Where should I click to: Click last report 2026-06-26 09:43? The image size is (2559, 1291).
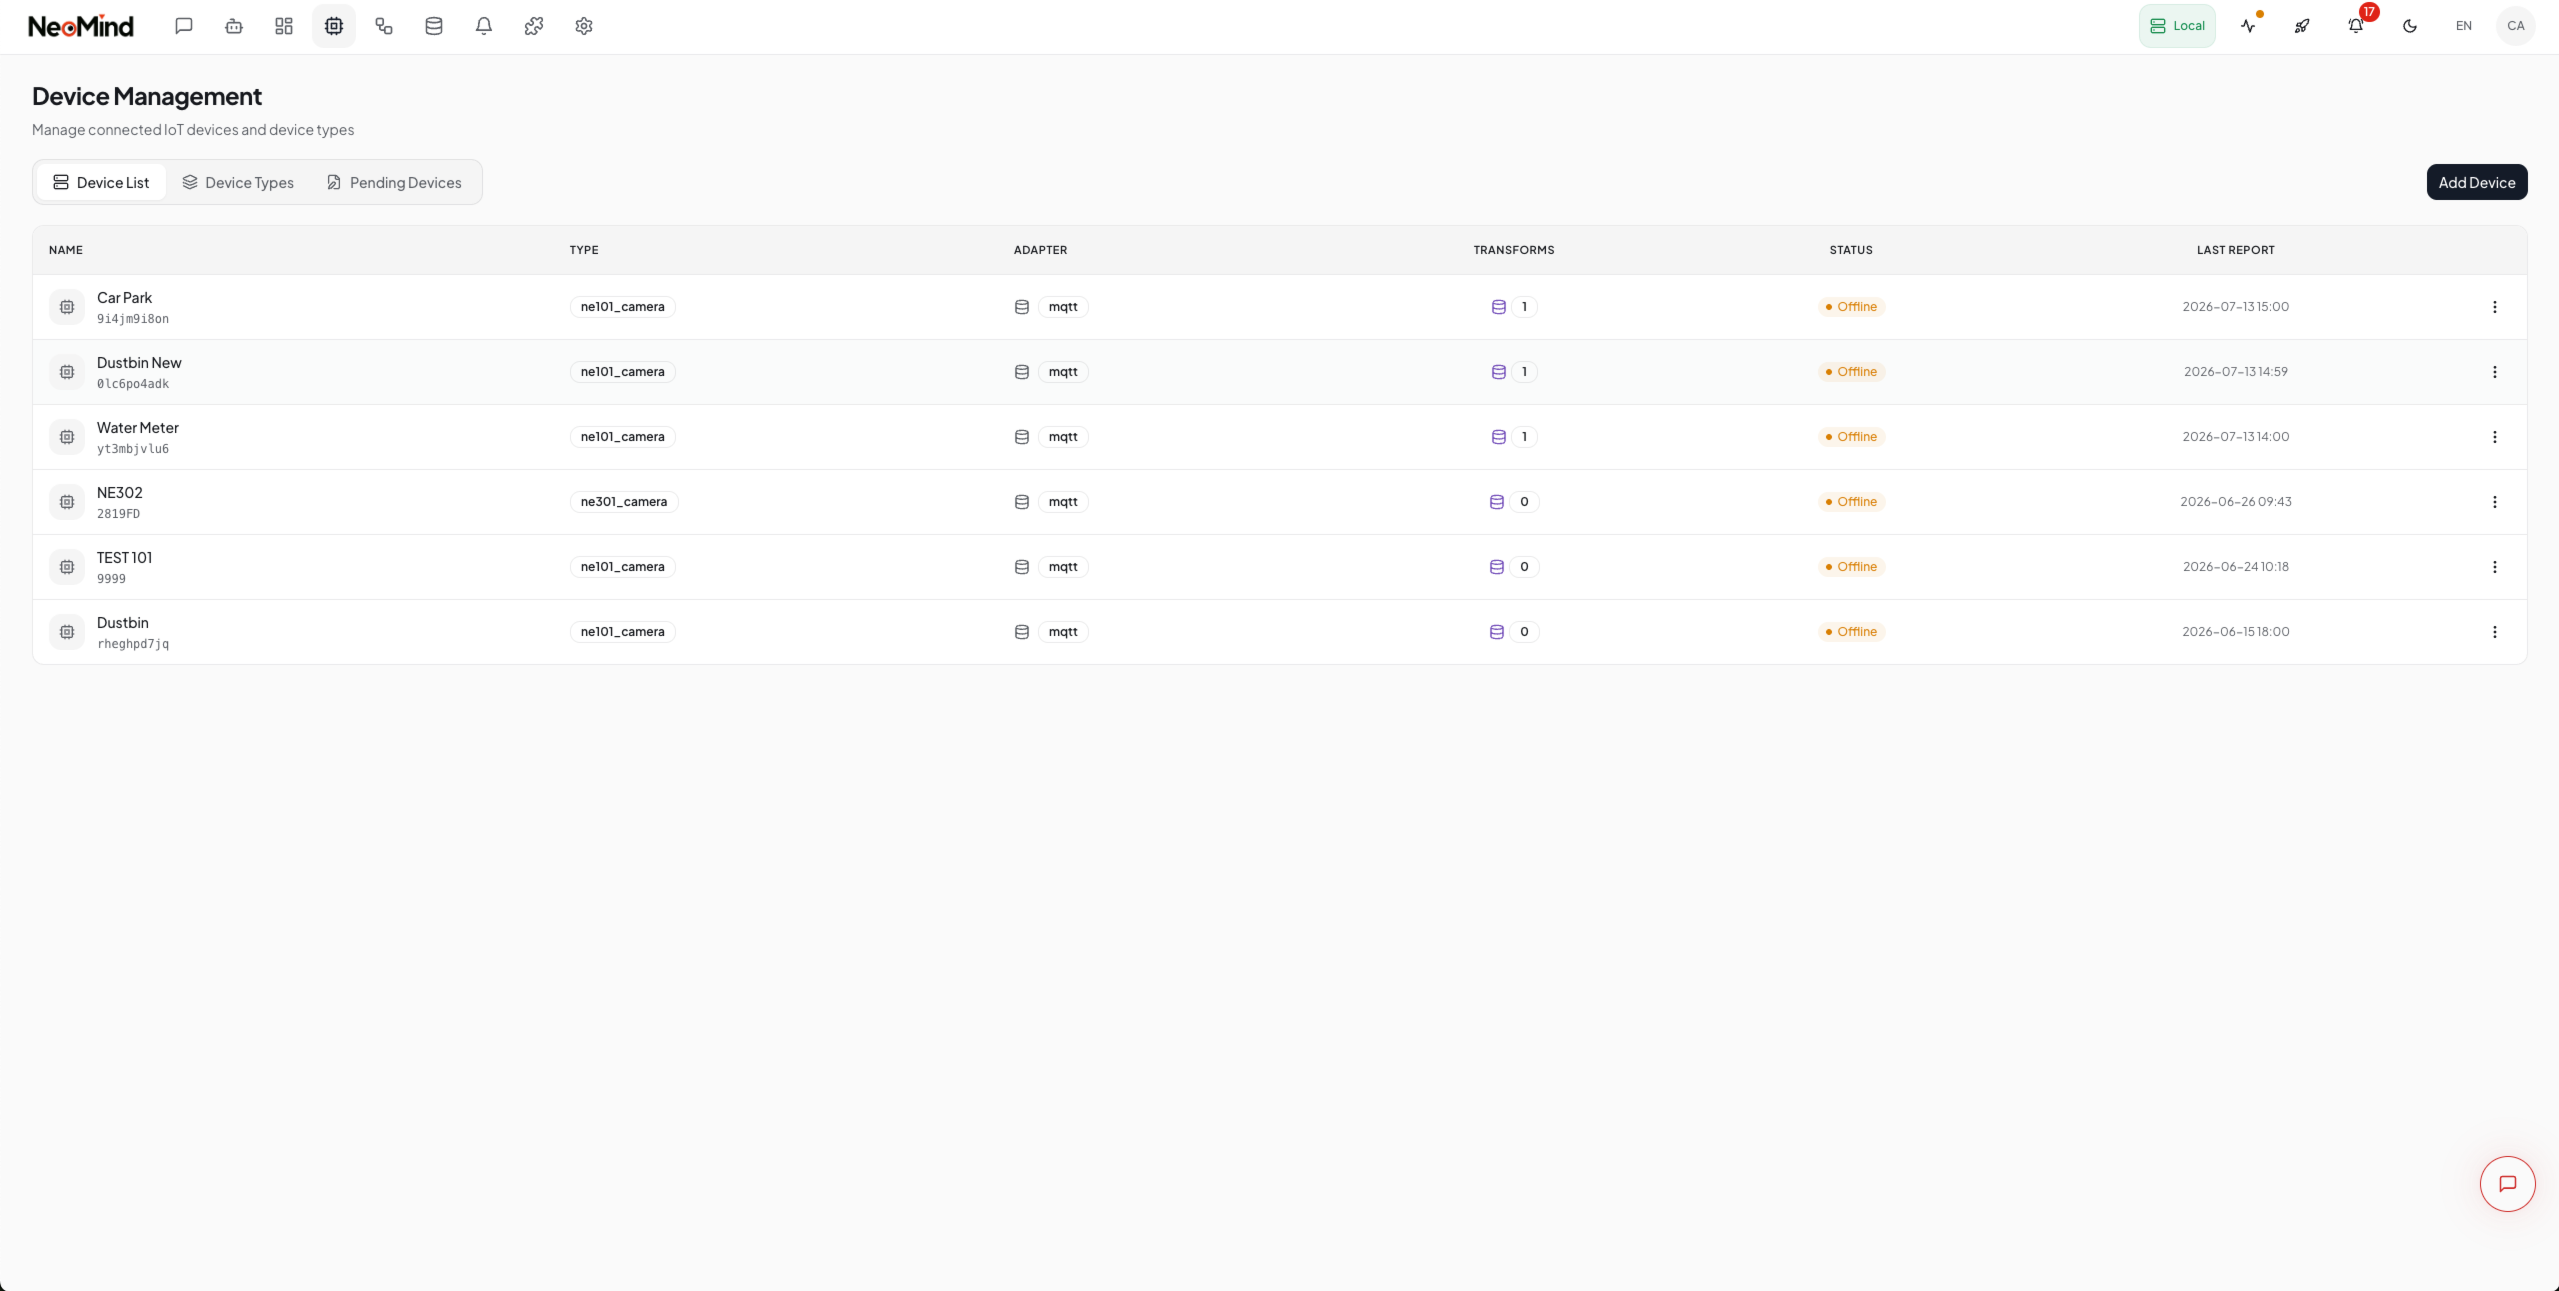coord(2236,502)
